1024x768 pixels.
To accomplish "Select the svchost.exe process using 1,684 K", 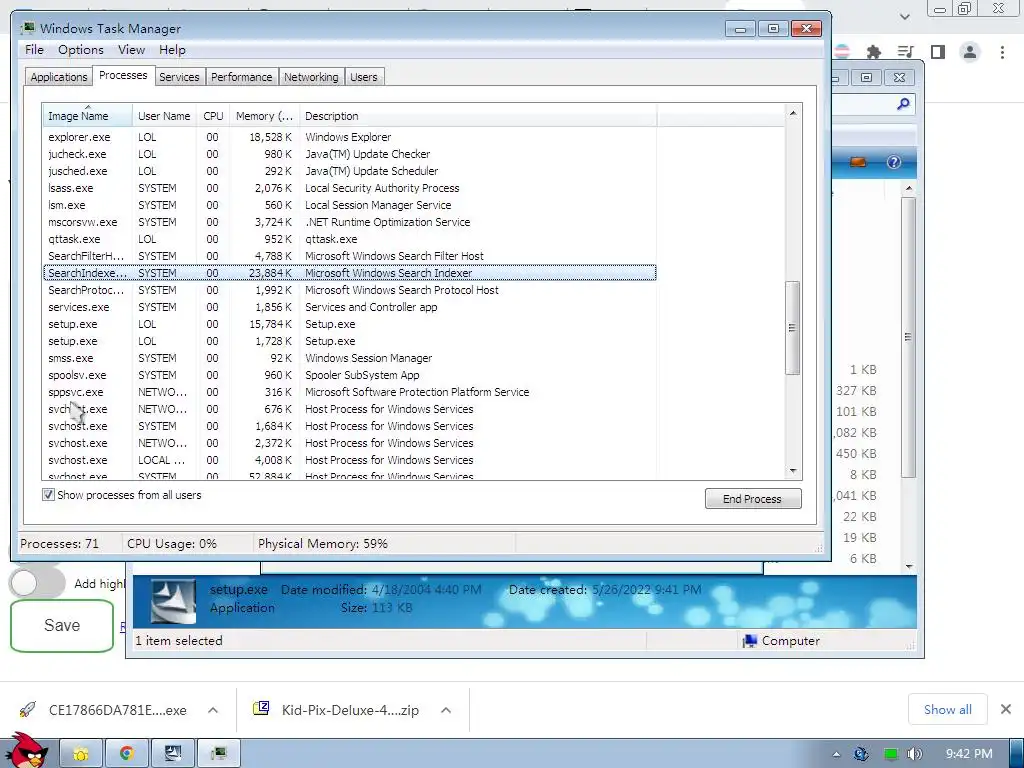I will point(349,426).
